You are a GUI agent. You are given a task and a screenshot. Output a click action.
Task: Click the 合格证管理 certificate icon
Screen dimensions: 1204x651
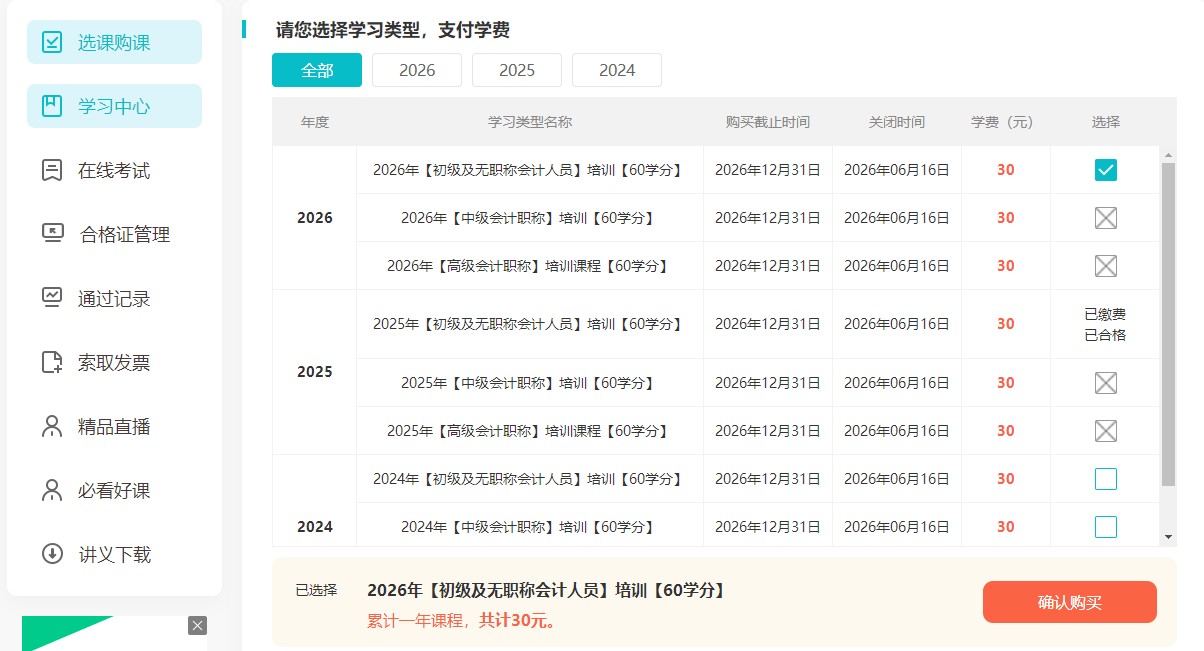[52, 234]
